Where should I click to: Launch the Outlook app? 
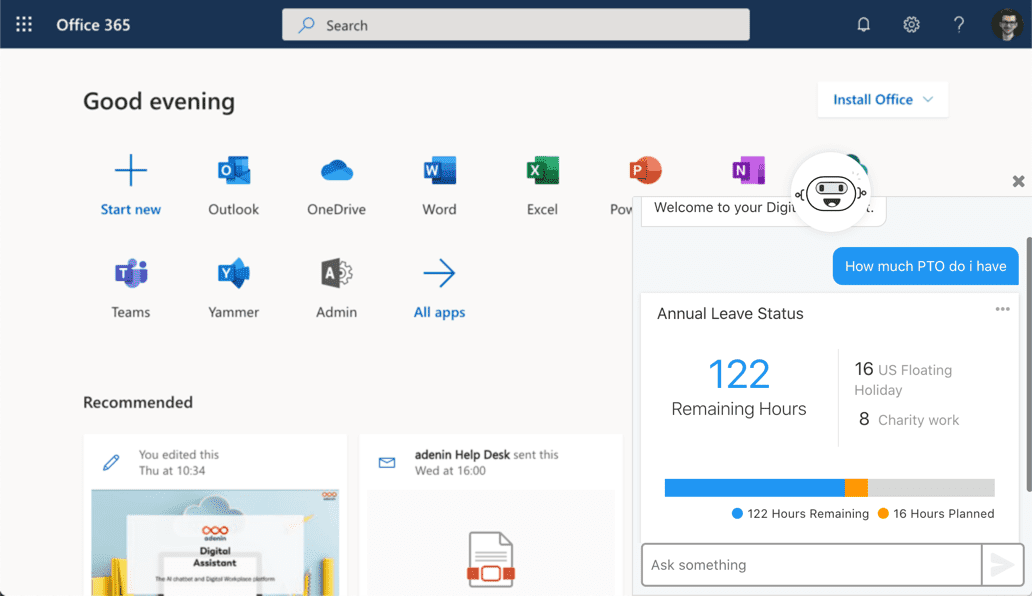(234, 170)
